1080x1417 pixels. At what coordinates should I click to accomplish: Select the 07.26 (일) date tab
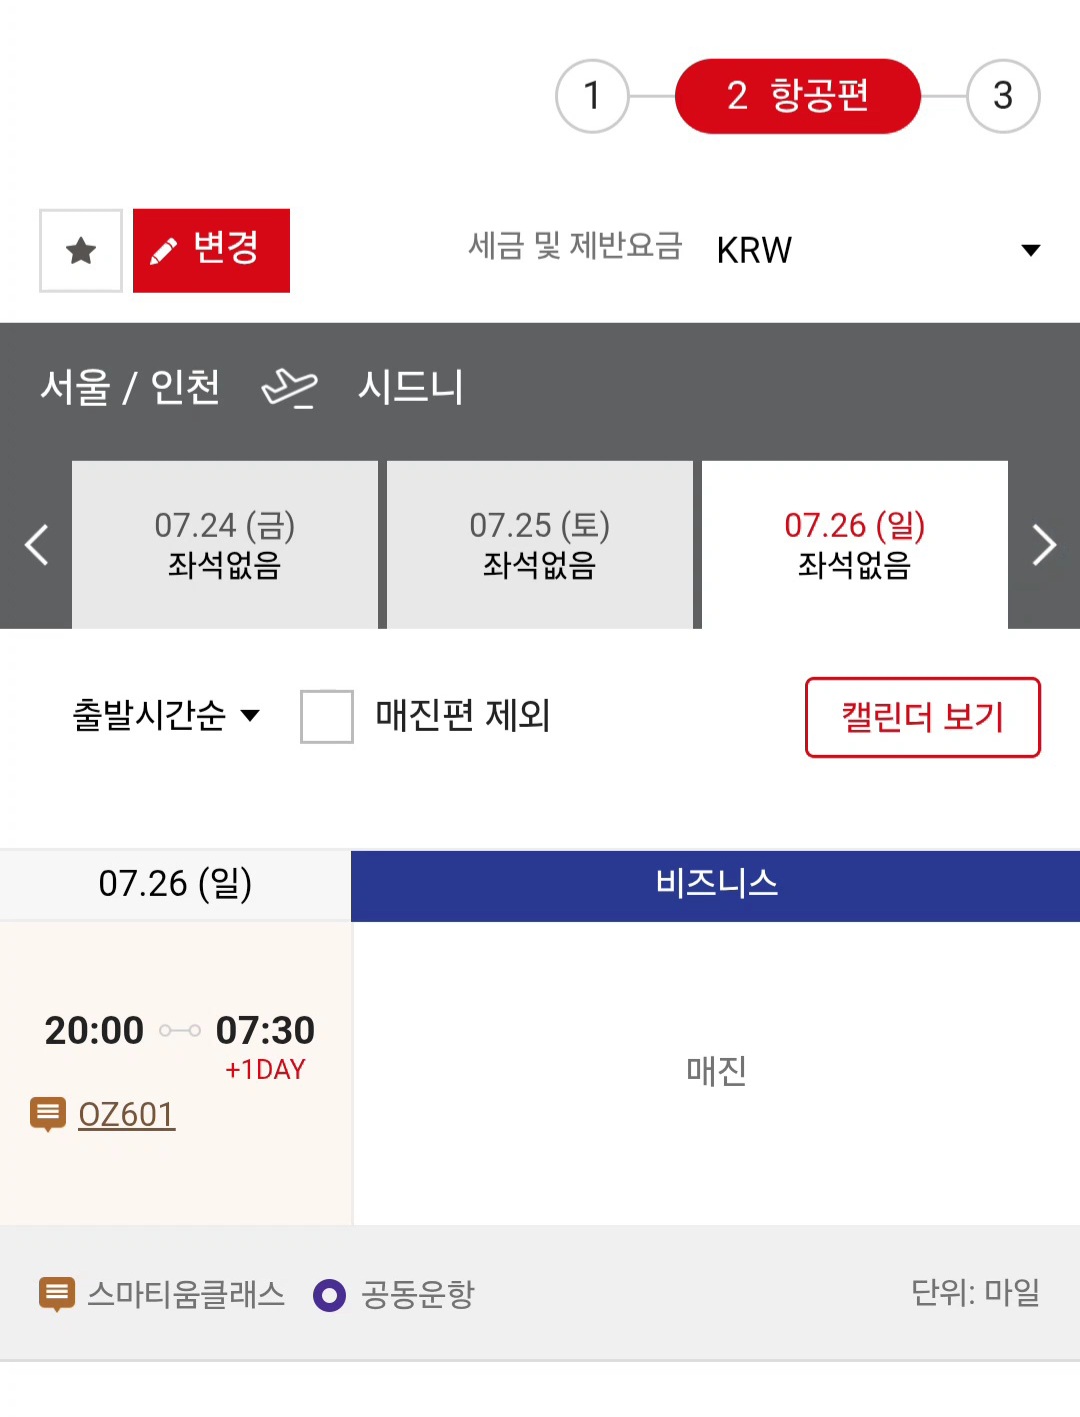pos(855,545)
